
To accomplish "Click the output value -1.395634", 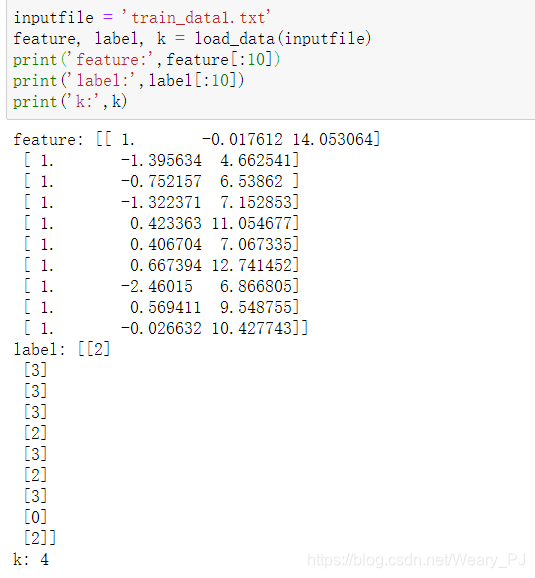I will pyautogui.click(x=161, y=161).
